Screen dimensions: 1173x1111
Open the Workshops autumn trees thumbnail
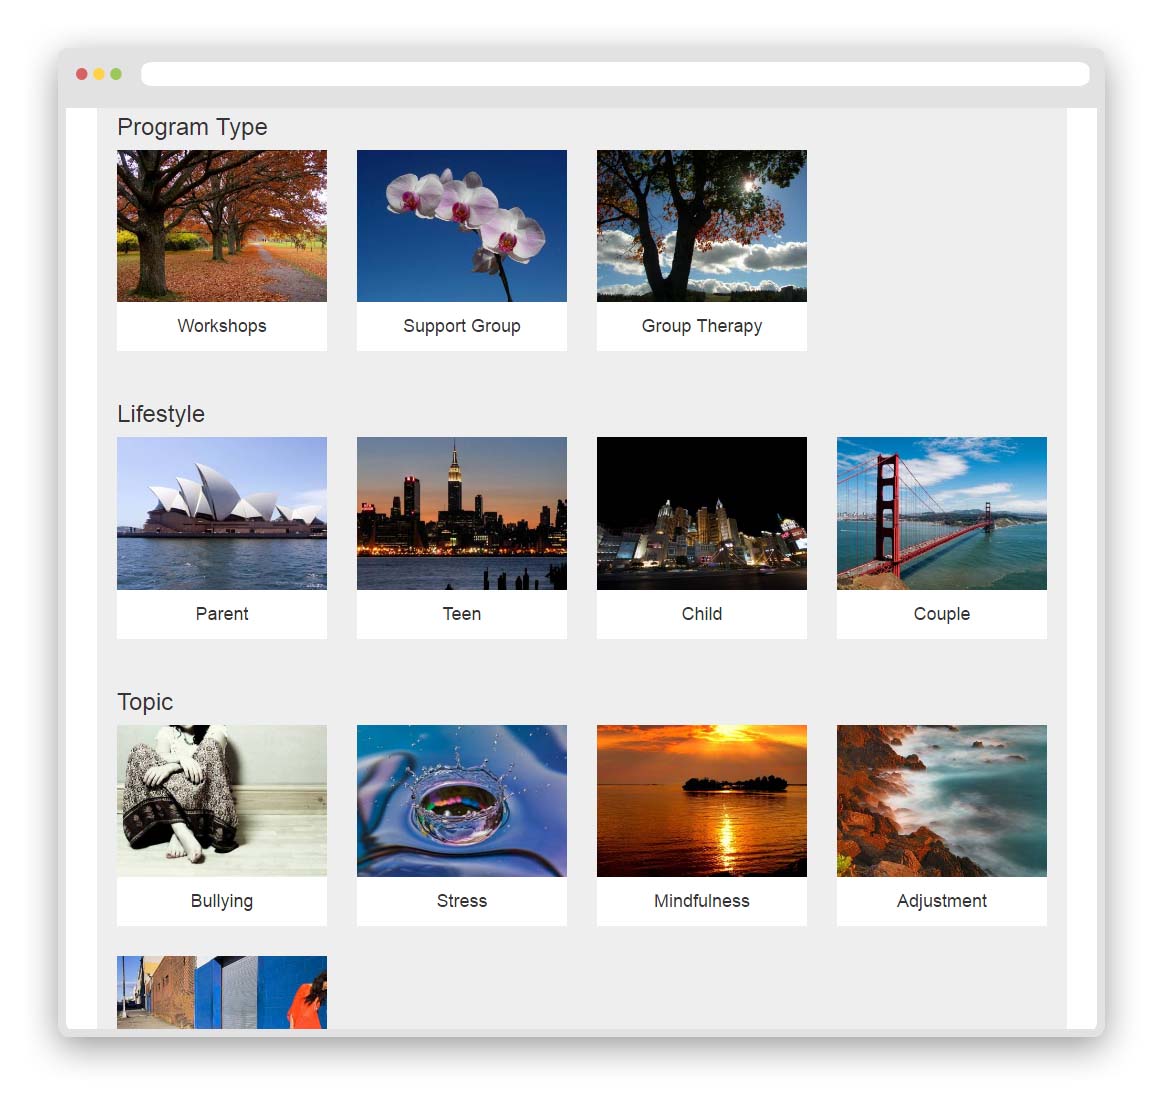tap(221, 226)
